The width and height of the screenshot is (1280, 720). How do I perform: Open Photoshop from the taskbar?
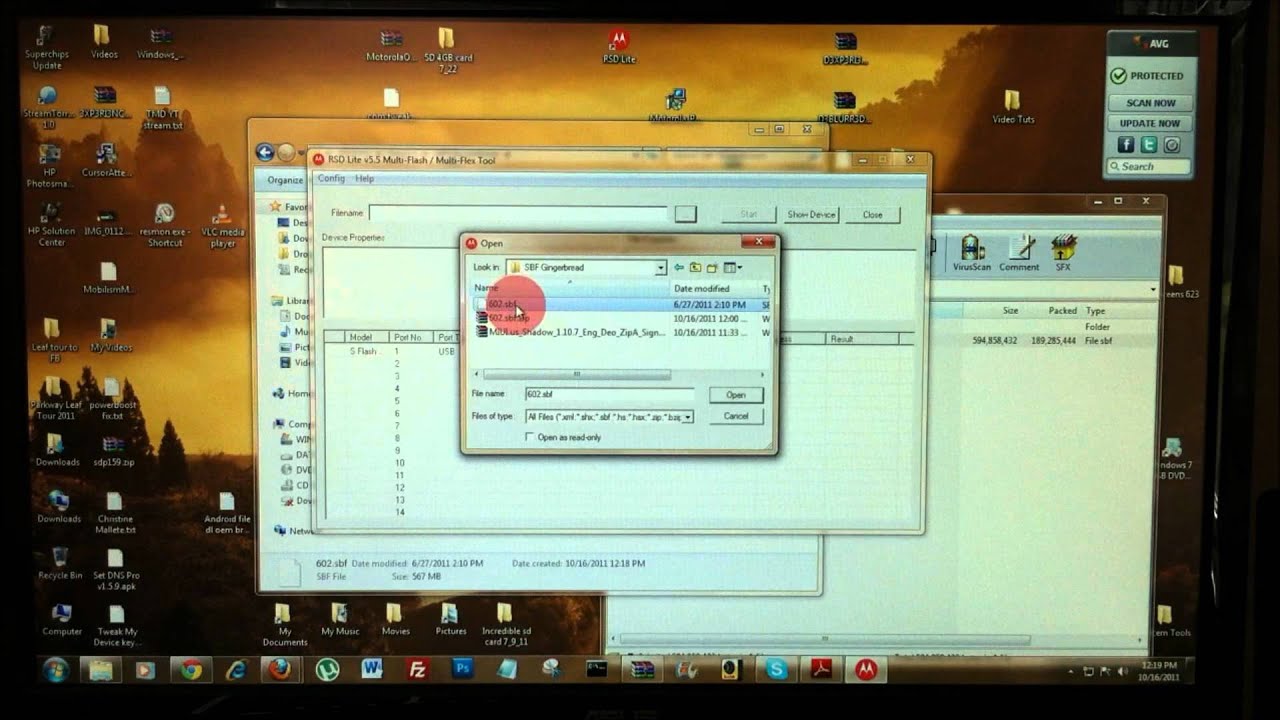point(462,668)
